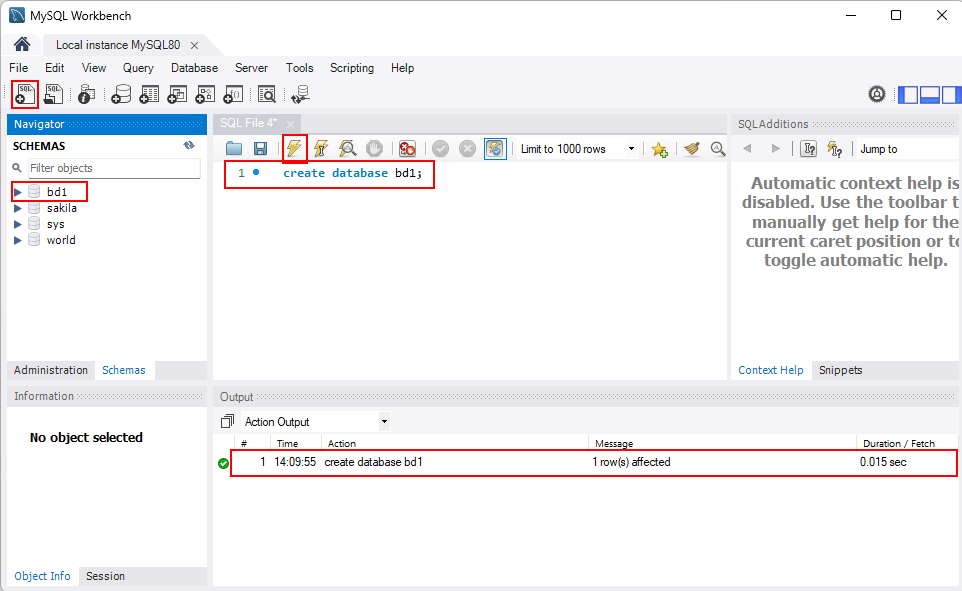Rollback the current transaction

[468, 149]
